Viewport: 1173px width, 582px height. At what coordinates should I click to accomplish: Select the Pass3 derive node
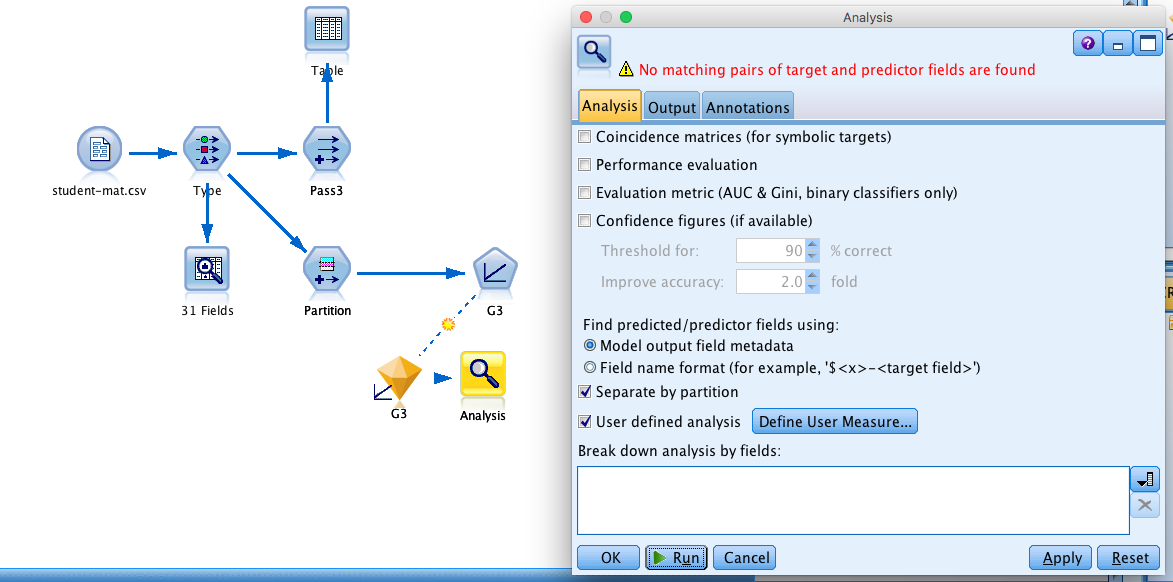[x=327, y=149]
